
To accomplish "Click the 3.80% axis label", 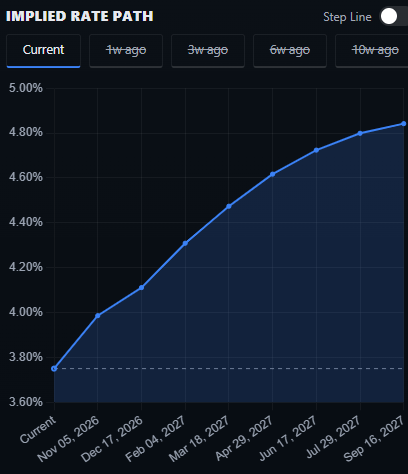I will pos(26,357).
